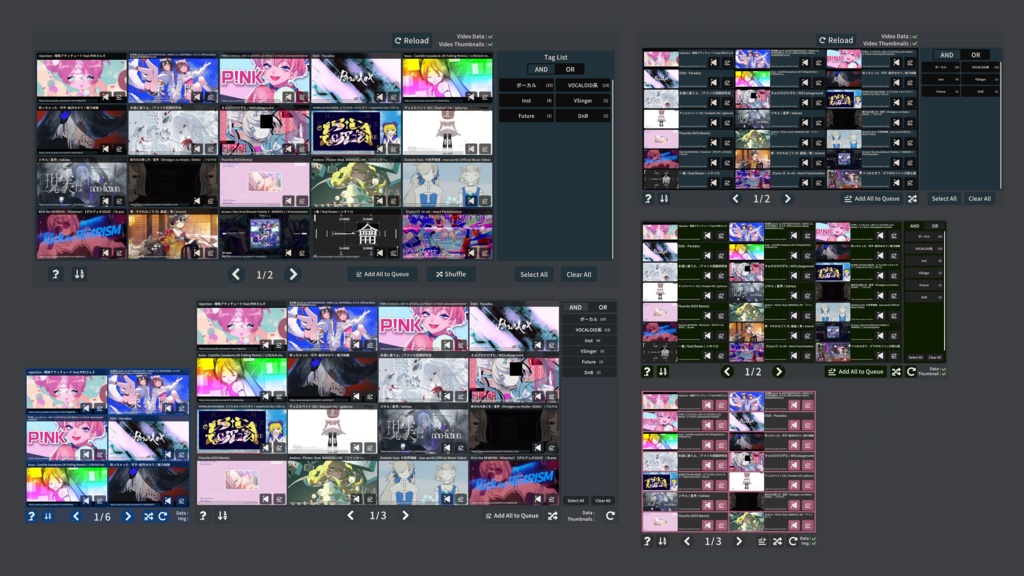
Task: Click sort order icon in Tag List panel
Action: point(80,274)
